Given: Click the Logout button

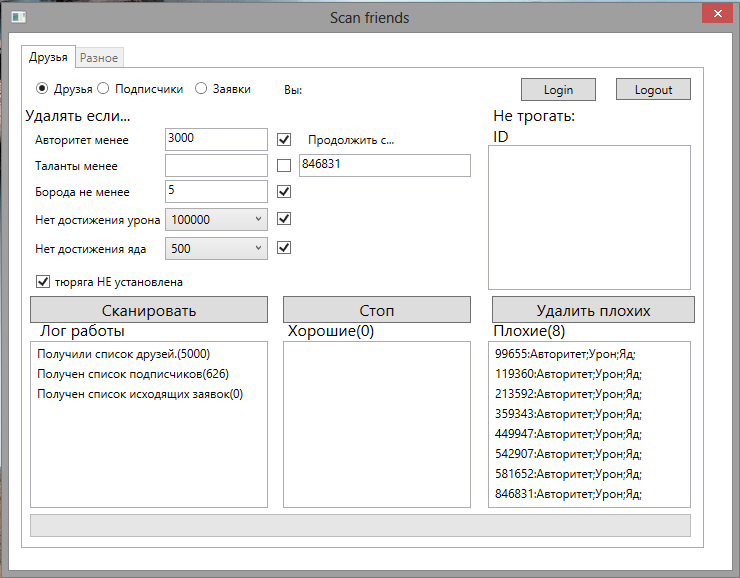Looking at the screenshot, I should pos(652,89).
